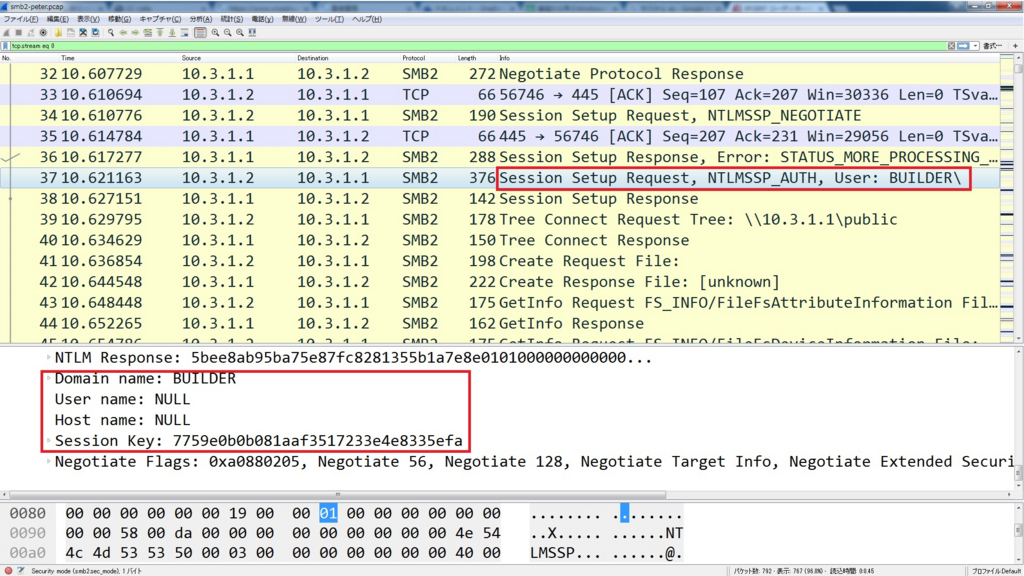This screenshot has height=576, width=1024.
Task: Add filter button with plus icon
Action: pos(1016,46)
